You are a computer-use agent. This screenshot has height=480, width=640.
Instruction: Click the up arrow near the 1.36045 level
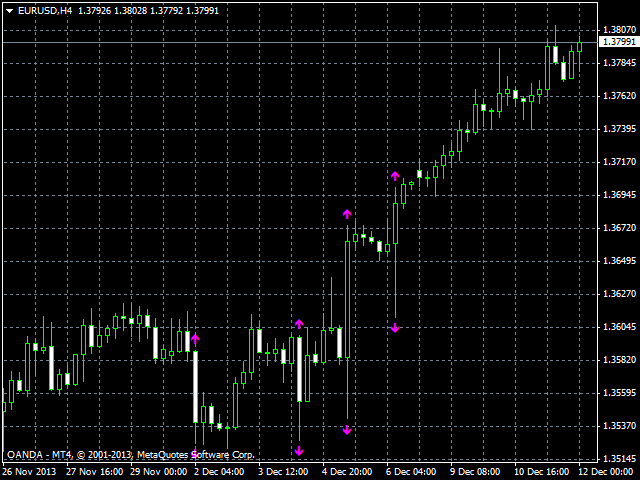pyautogui.click(x=298, y=323)
